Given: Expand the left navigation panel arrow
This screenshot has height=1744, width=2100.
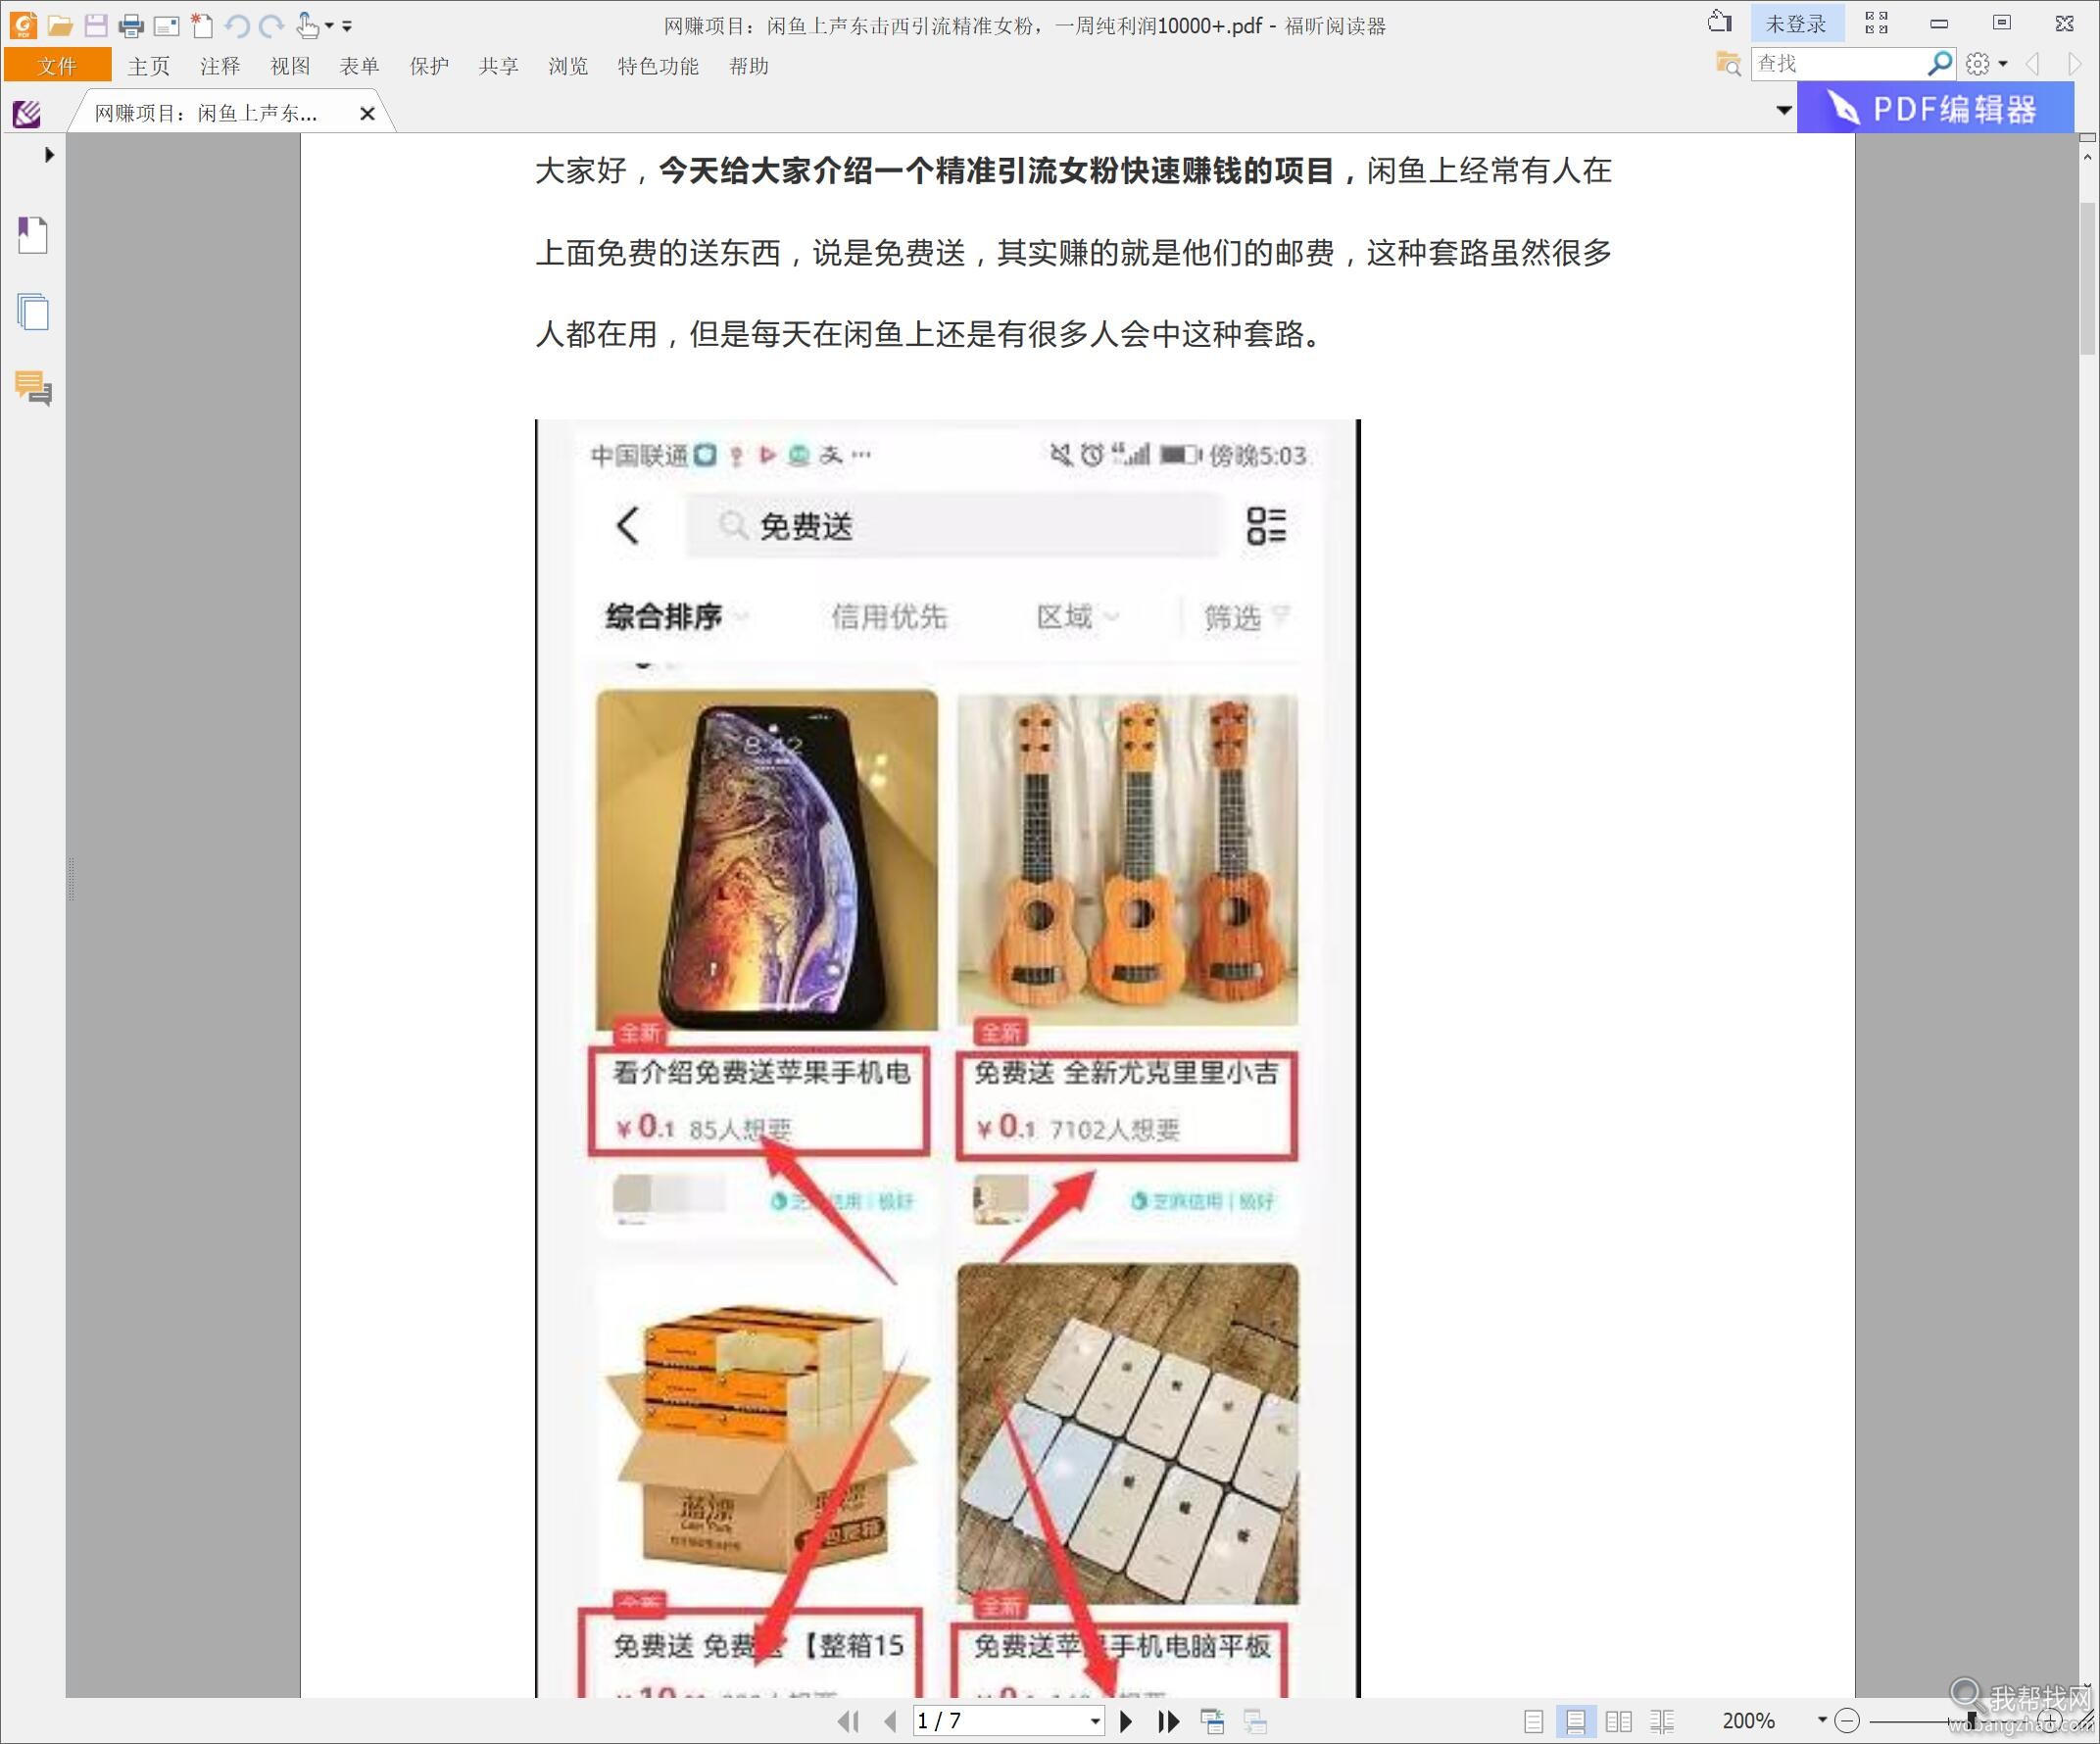Looking at the screenshot, I should coord(48,155).
